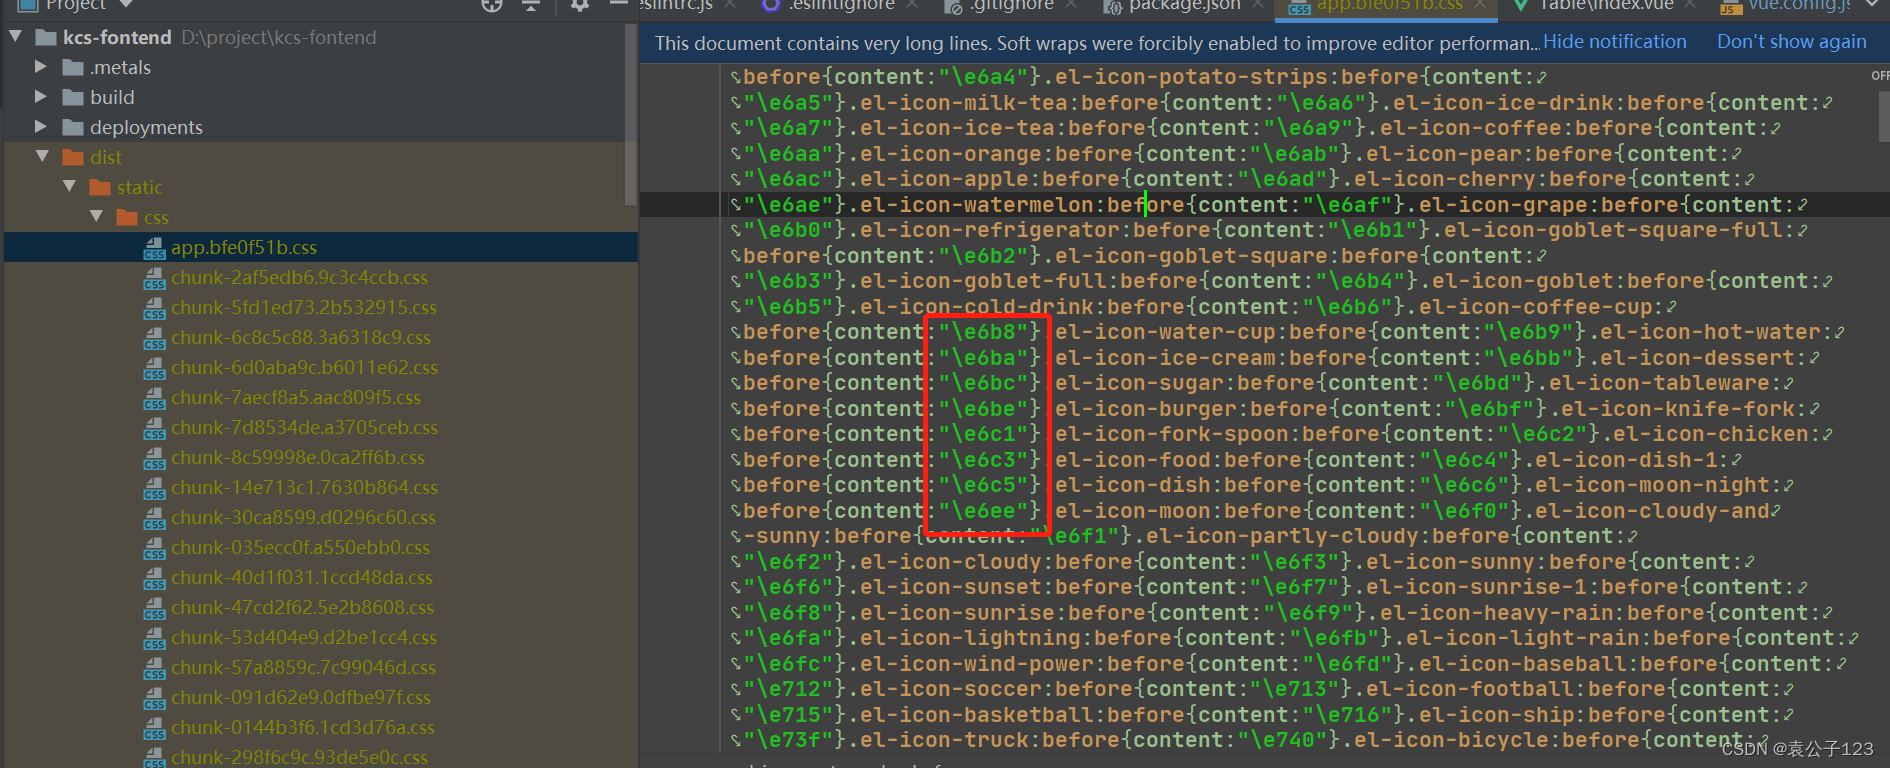Close the .gitignore tab
The height and width of the screenshot is (768, 1890).
[1072, 5]
